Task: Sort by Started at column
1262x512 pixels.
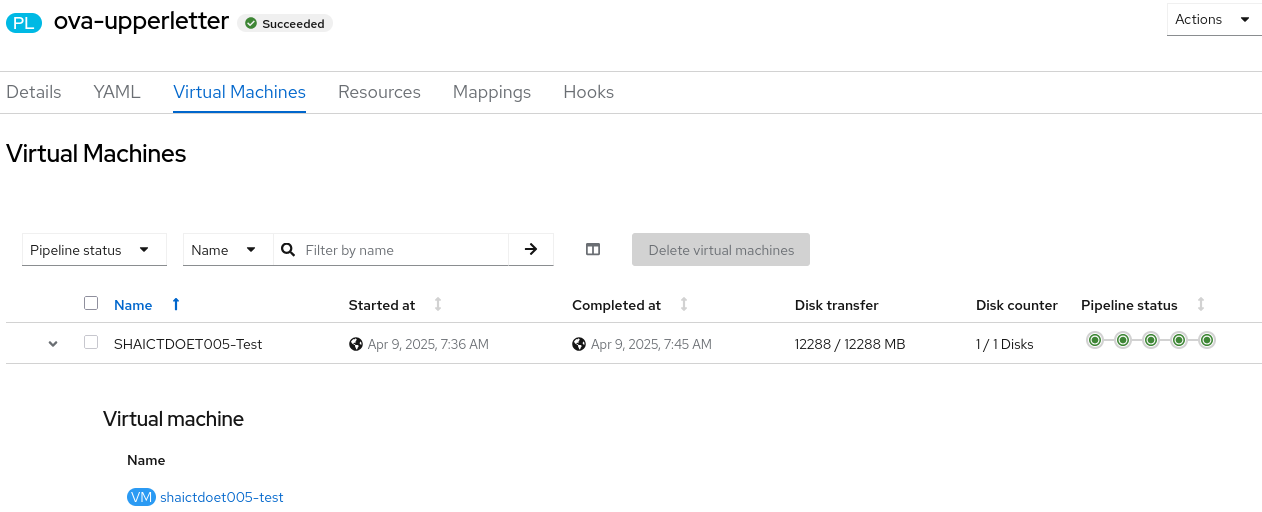Action: point(437,305)
